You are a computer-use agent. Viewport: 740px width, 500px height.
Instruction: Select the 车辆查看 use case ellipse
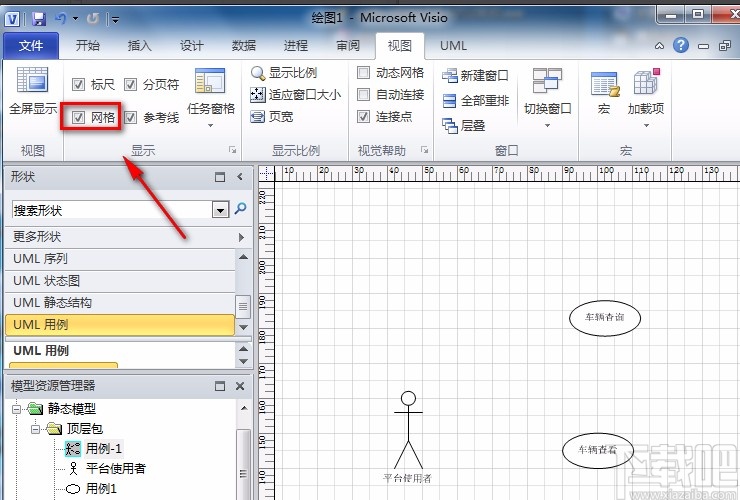pyautogui.click(x=597, y=450)
